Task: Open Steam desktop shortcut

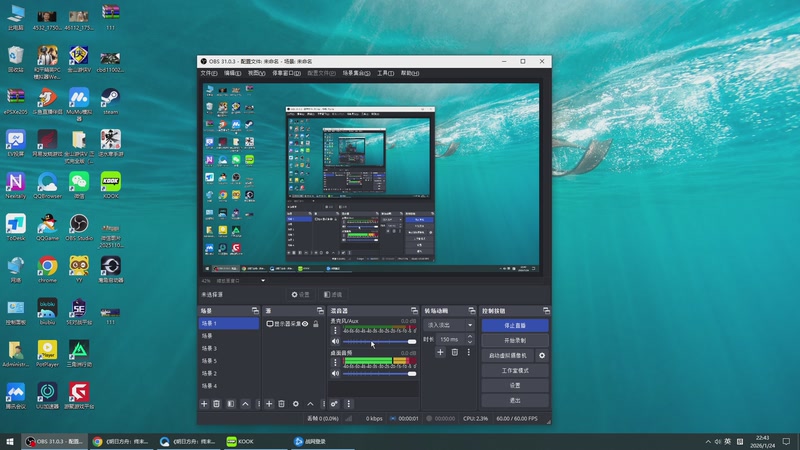Action: point(110,101)
